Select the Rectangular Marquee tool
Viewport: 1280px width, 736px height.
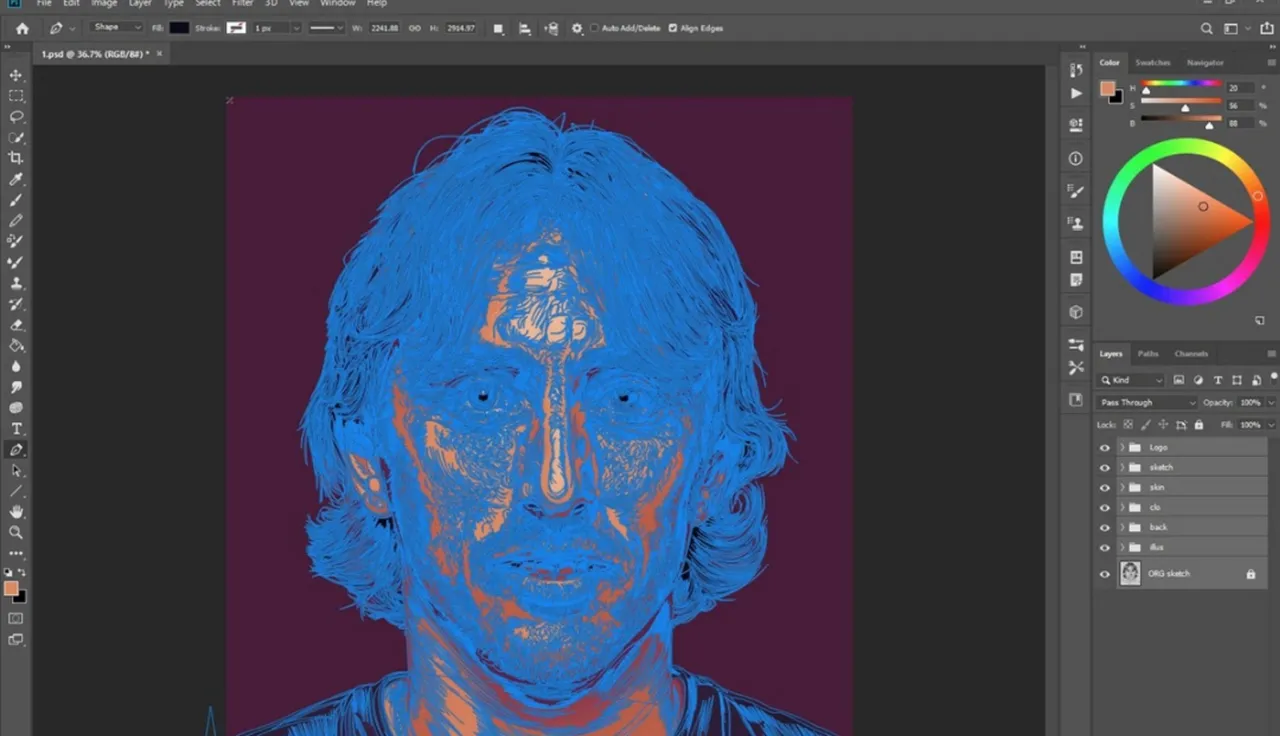(16, 96)
